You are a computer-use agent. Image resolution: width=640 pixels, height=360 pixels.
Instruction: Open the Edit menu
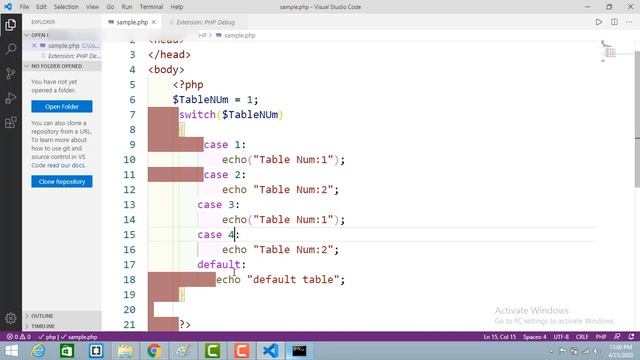[x=41, y=7]
